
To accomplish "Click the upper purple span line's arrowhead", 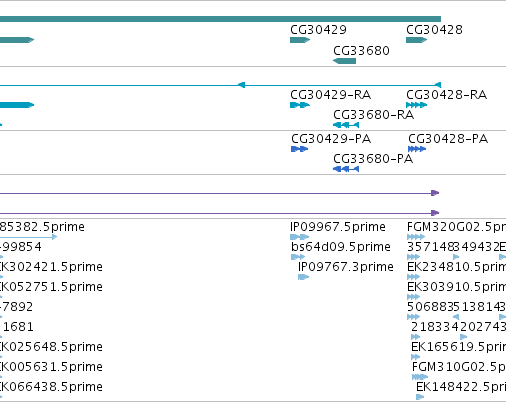I will (435, 193).
